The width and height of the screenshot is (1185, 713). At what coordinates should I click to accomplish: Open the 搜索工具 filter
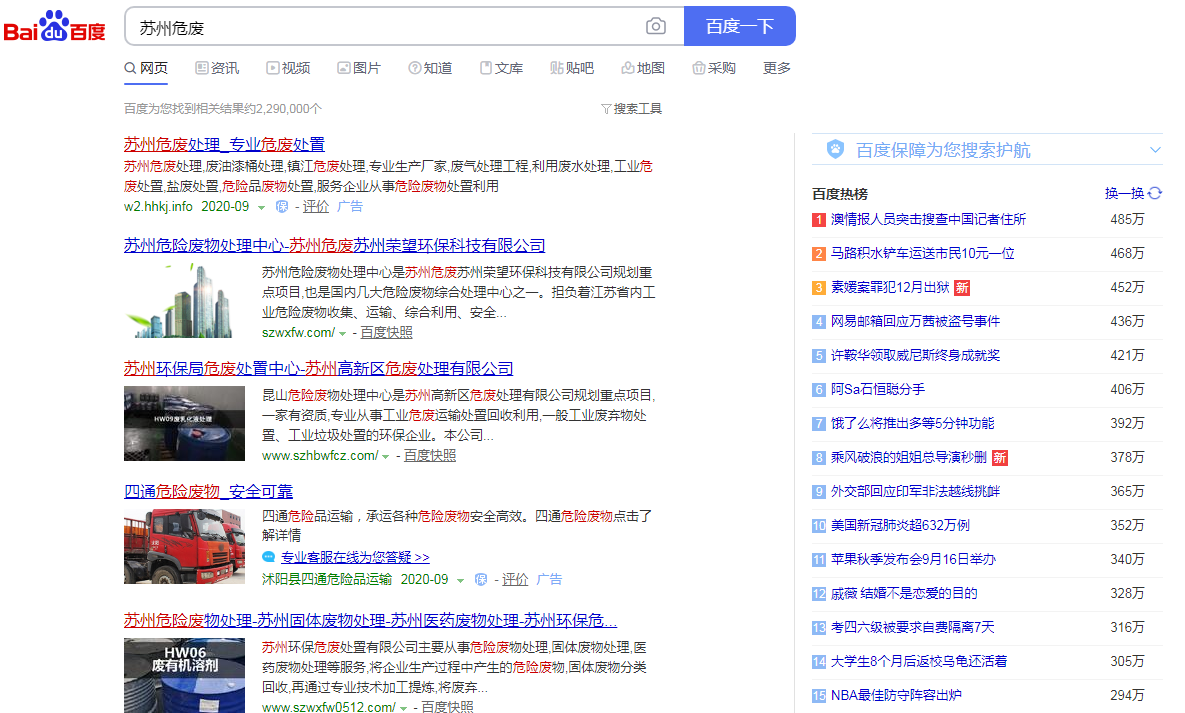click(631, 109)
